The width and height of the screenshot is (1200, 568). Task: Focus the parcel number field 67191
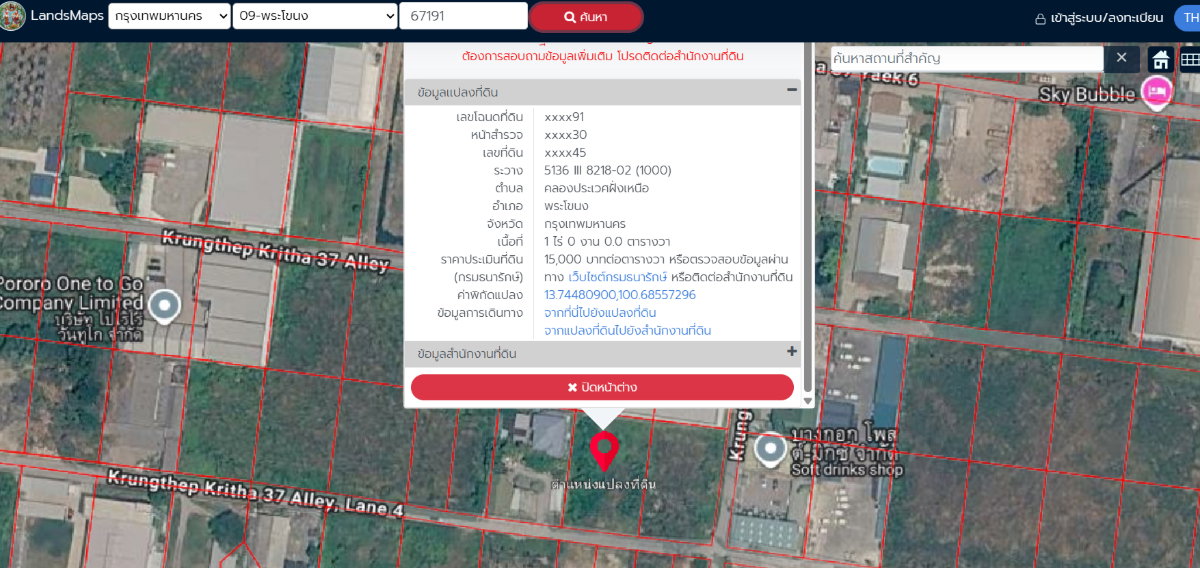coord(463,16)
